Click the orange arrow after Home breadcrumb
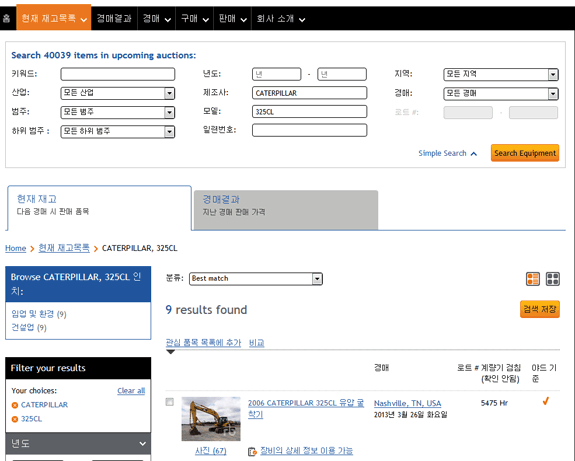575x461 pixels. click(x=32, y=249)
